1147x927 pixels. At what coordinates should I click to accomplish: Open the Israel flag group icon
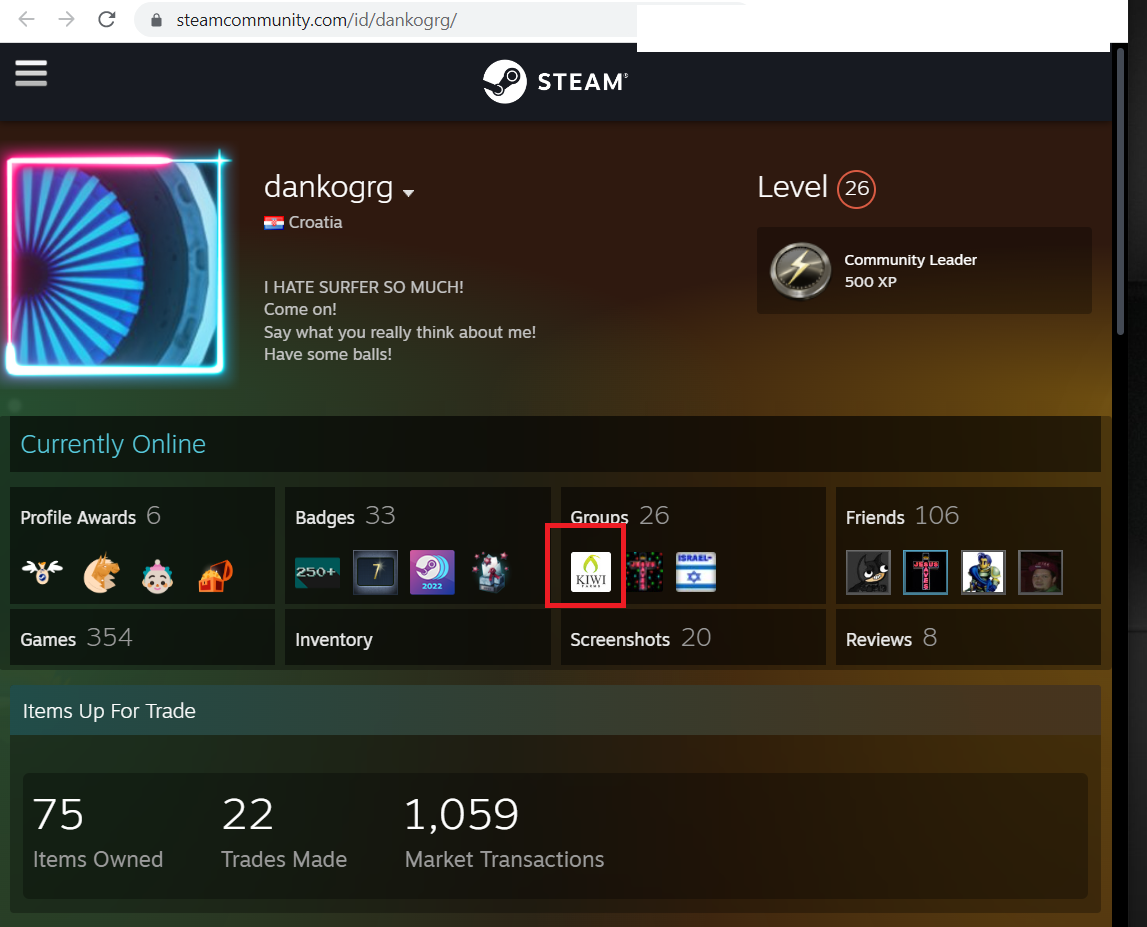[696, 571]
